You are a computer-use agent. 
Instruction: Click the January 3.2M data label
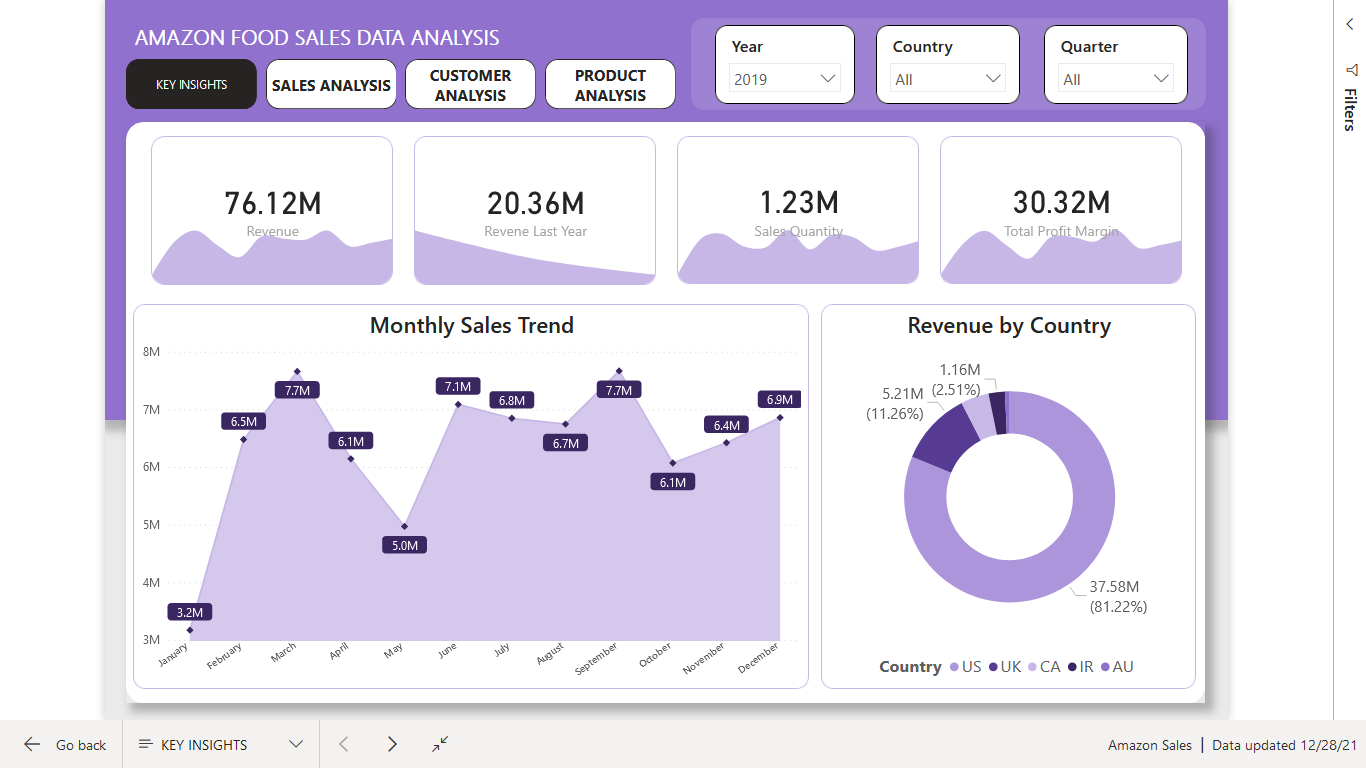click(x=190, y=612)
